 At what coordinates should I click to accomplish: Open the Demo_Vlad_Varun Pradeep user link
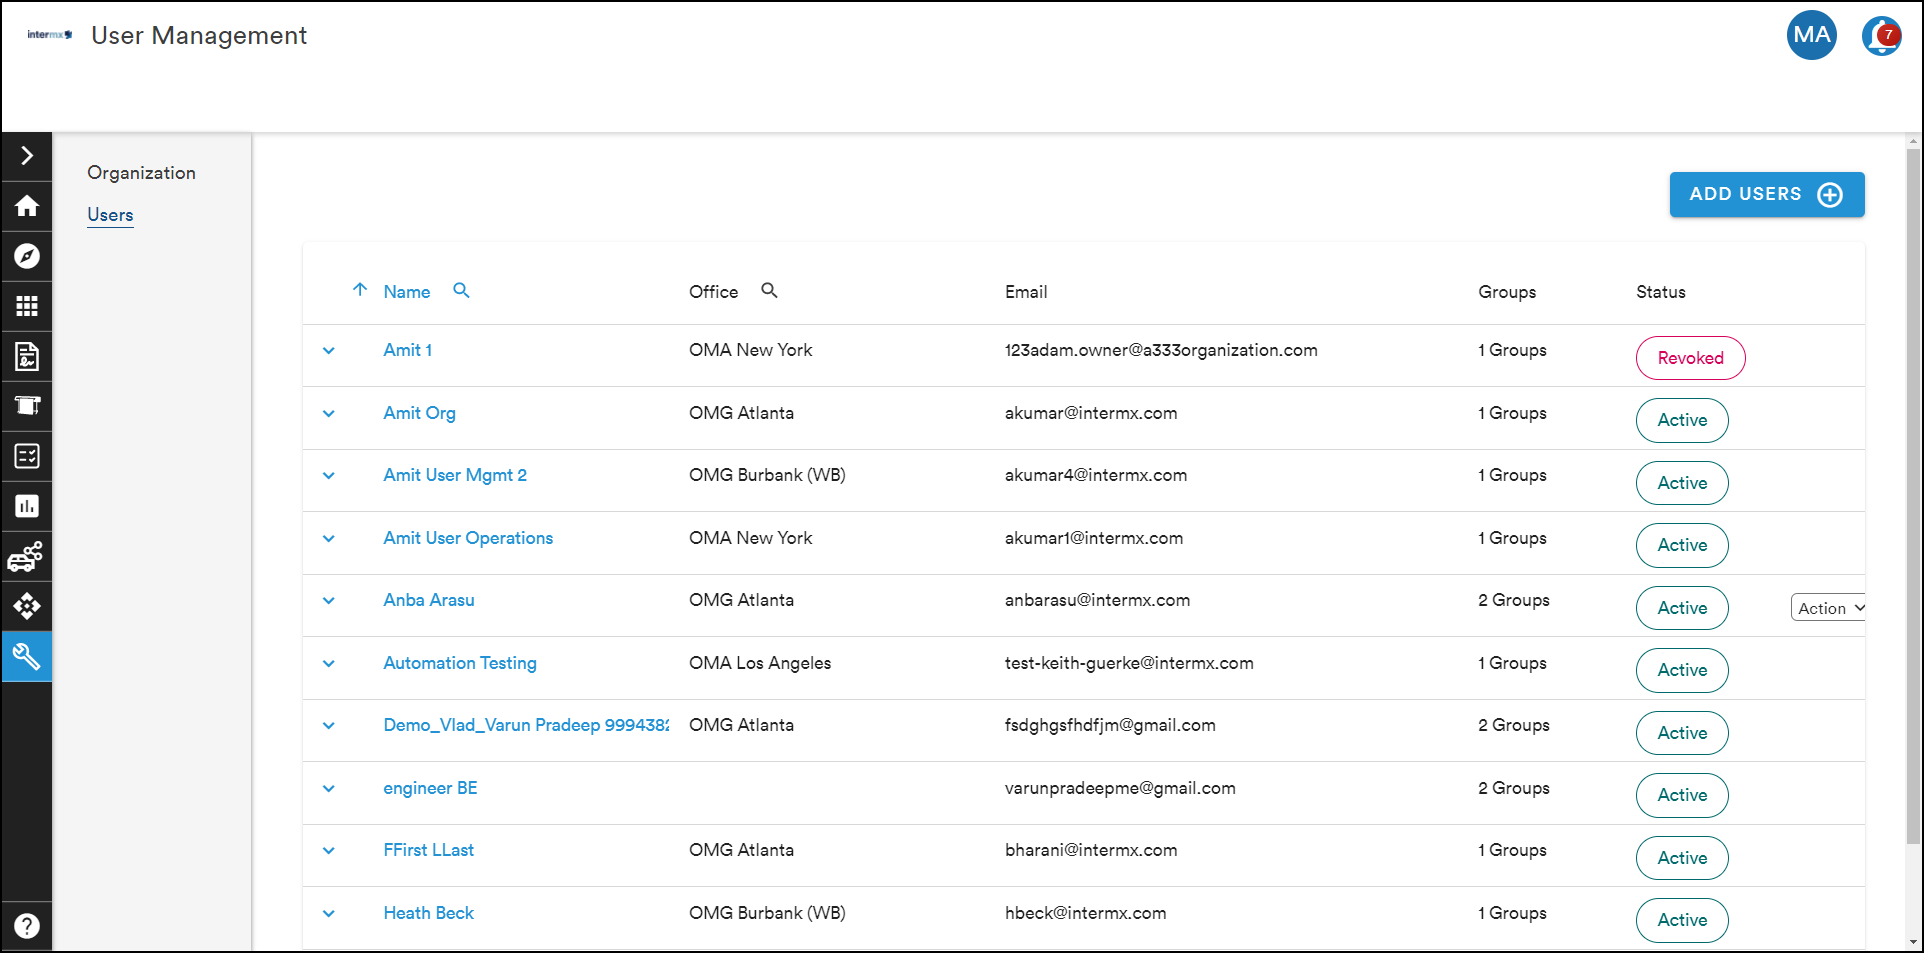coord(526,725)
